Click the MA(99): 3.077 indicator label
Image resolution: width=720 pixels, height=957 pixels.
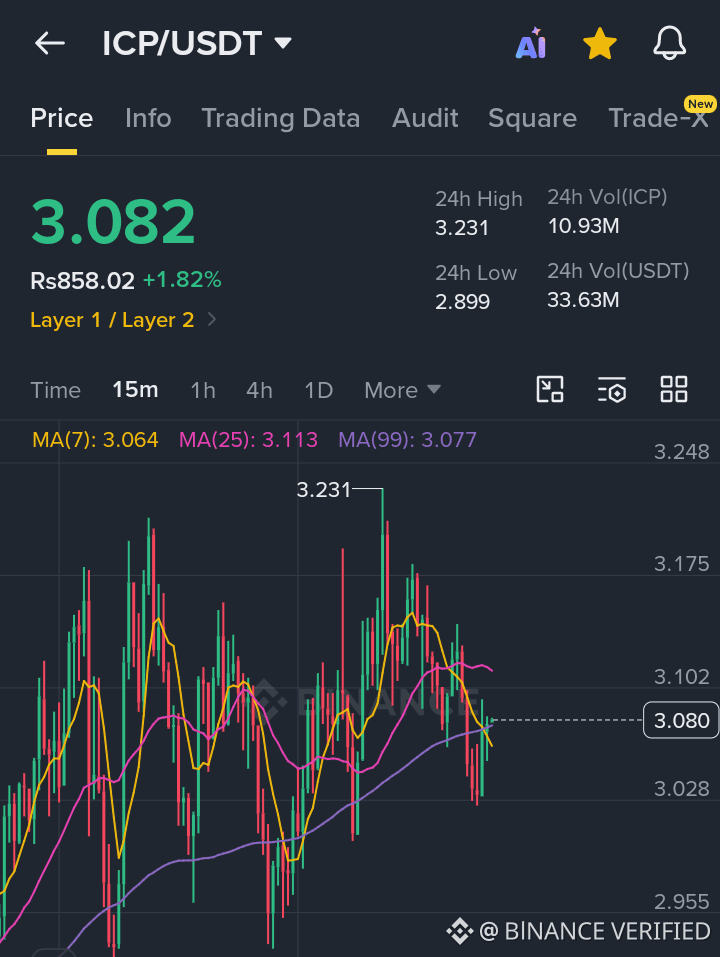[x=408, y=439]
